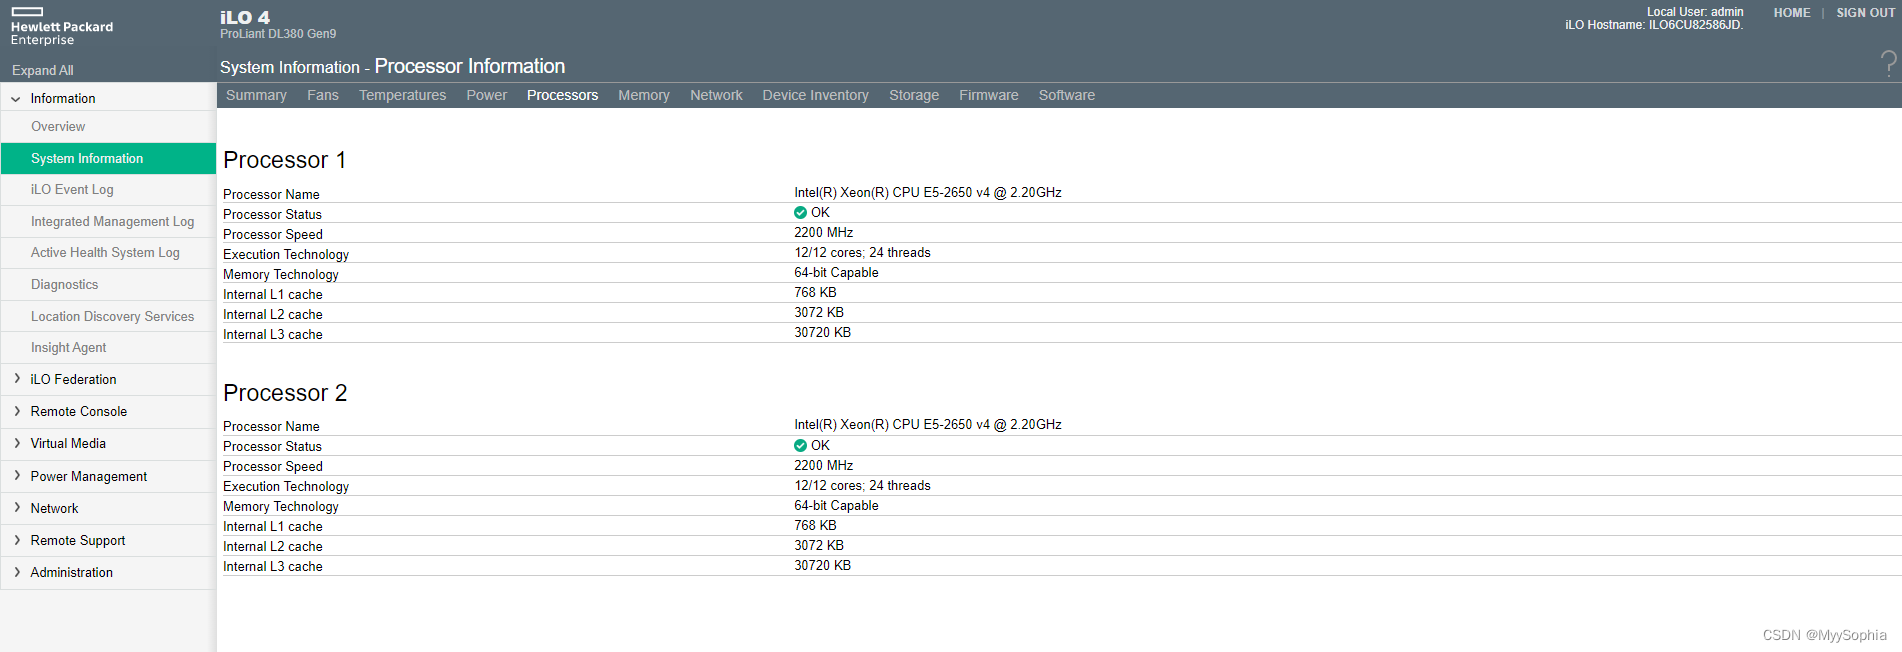Click Expand All in sidebar
This screenshot has width=1902, height=652.
pos(43,71)
